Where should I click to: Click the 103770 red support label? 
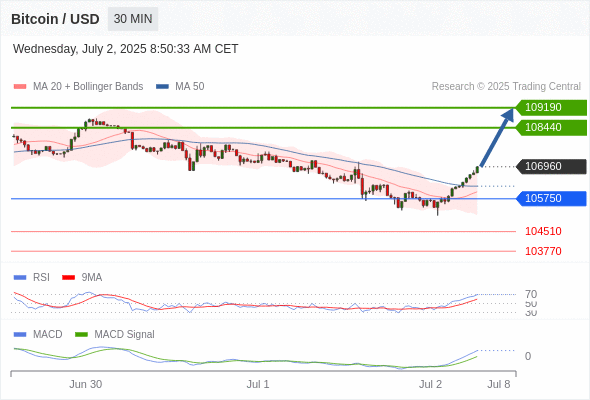(x=543, y=251)
